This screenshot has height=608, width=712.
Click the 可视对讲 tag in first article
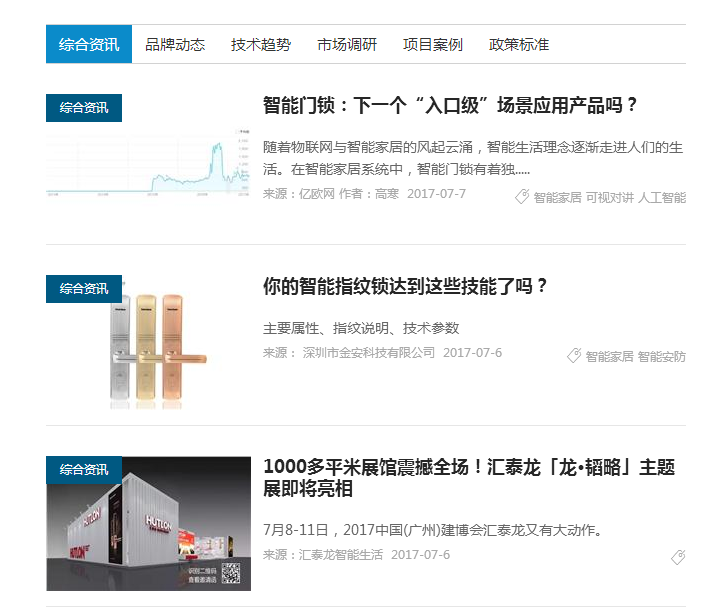(x=610, y=198)
